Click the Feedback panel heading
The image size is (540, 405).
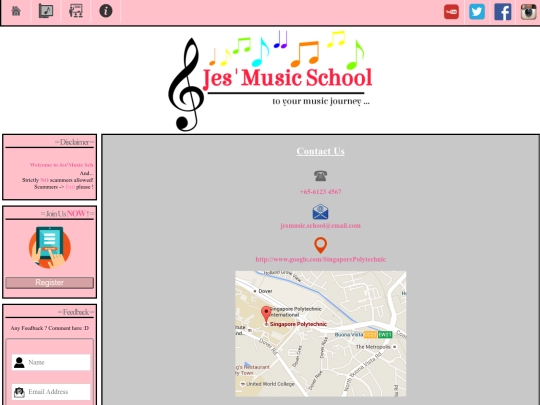(76, 312)
